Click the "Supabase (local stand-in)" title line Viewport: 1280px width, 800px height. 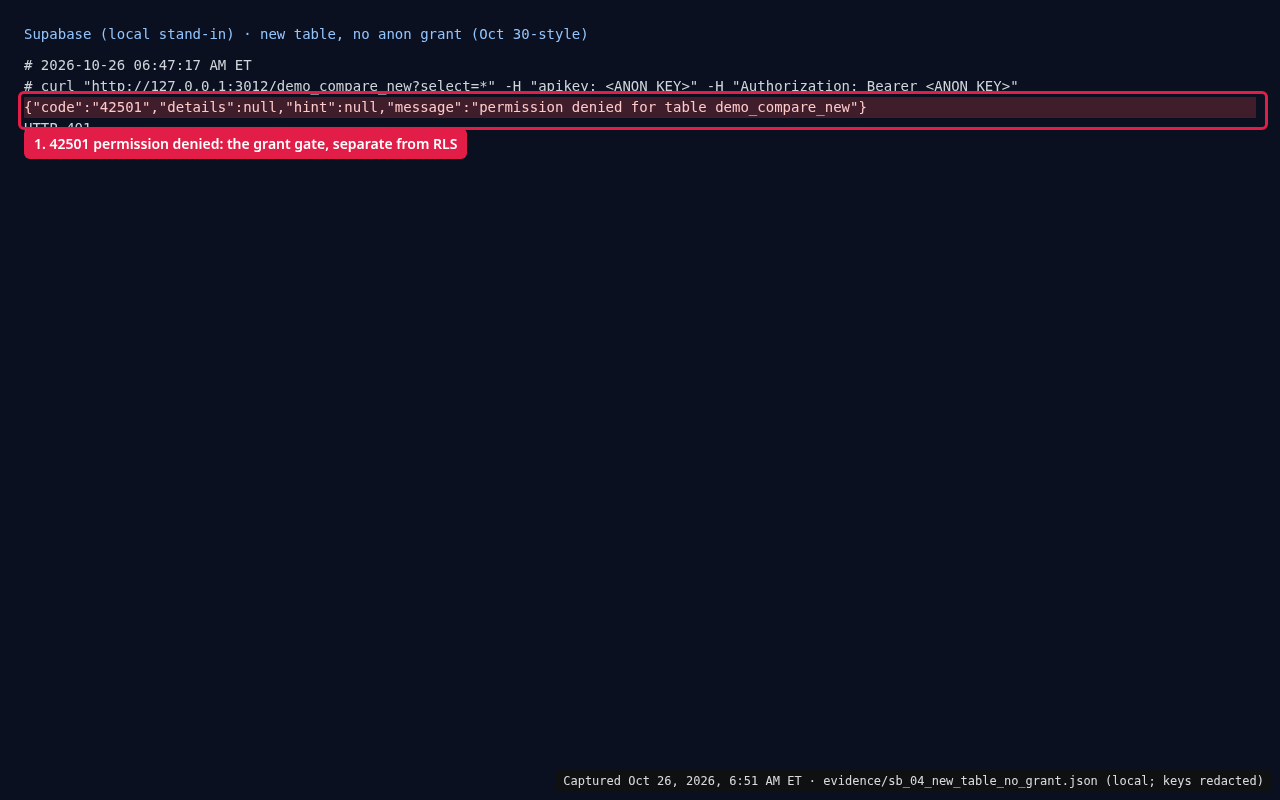(306, 34)
